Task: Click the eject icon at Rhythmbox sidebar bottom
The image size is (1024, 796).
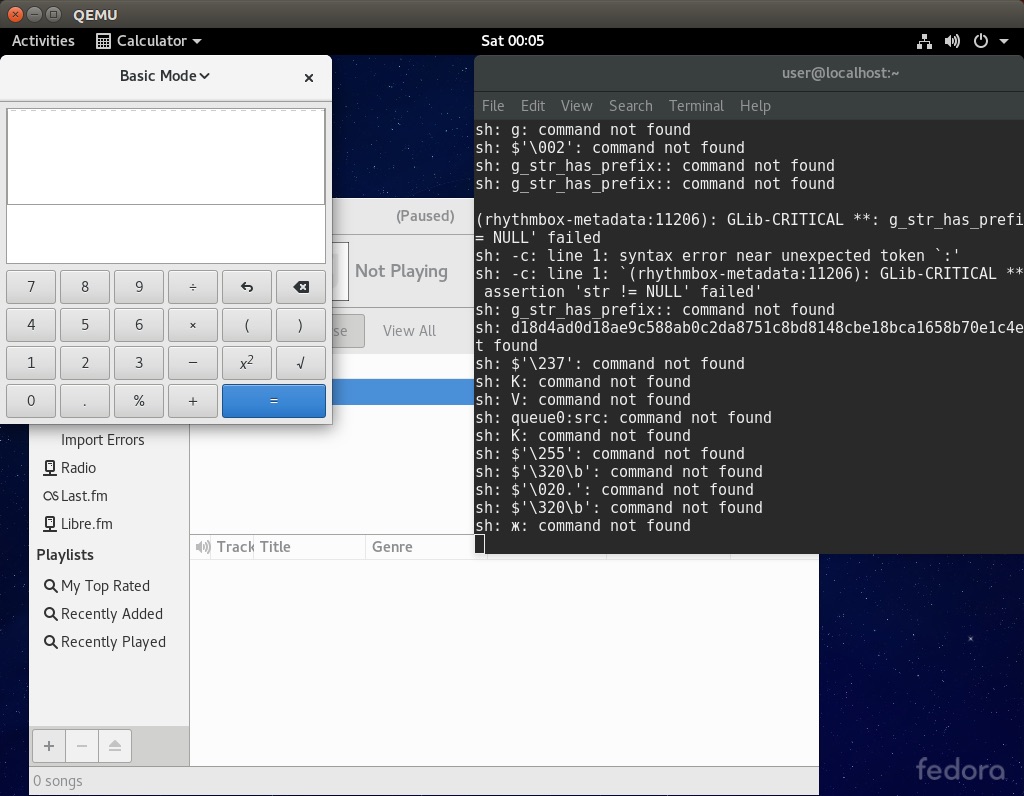Action: (x=114, y=745)
